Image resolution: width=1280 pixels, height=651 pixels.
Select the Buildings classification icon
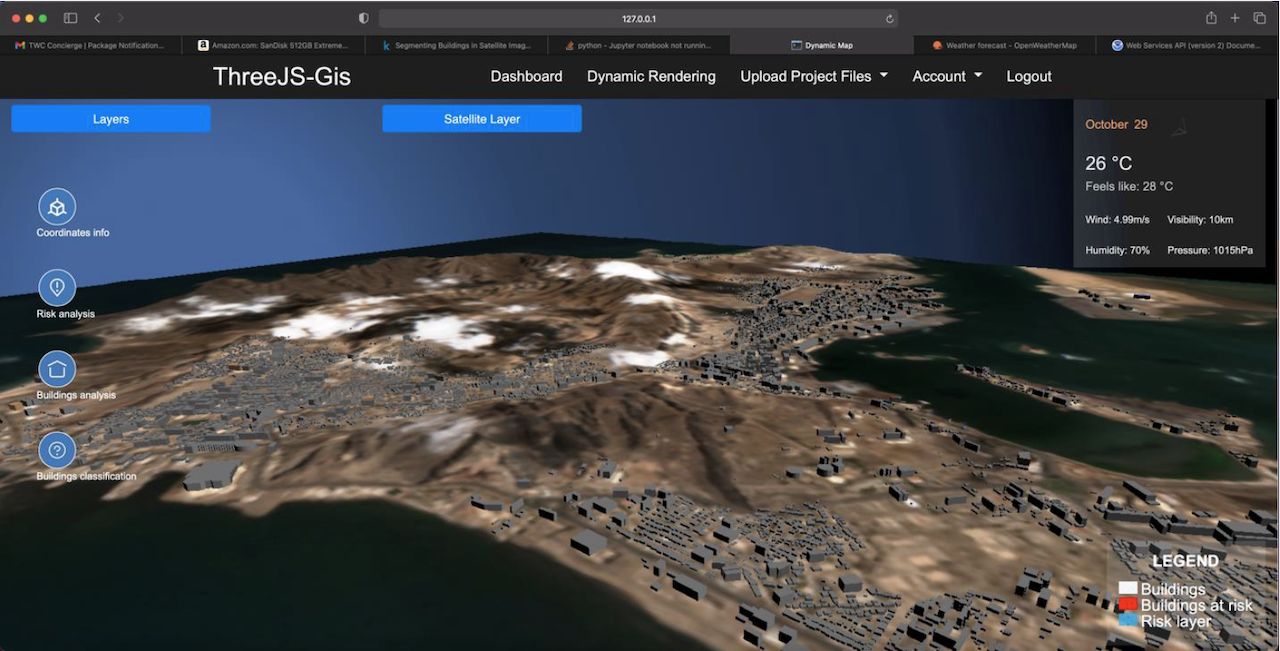pyautogui.click(x=57, y=450)
